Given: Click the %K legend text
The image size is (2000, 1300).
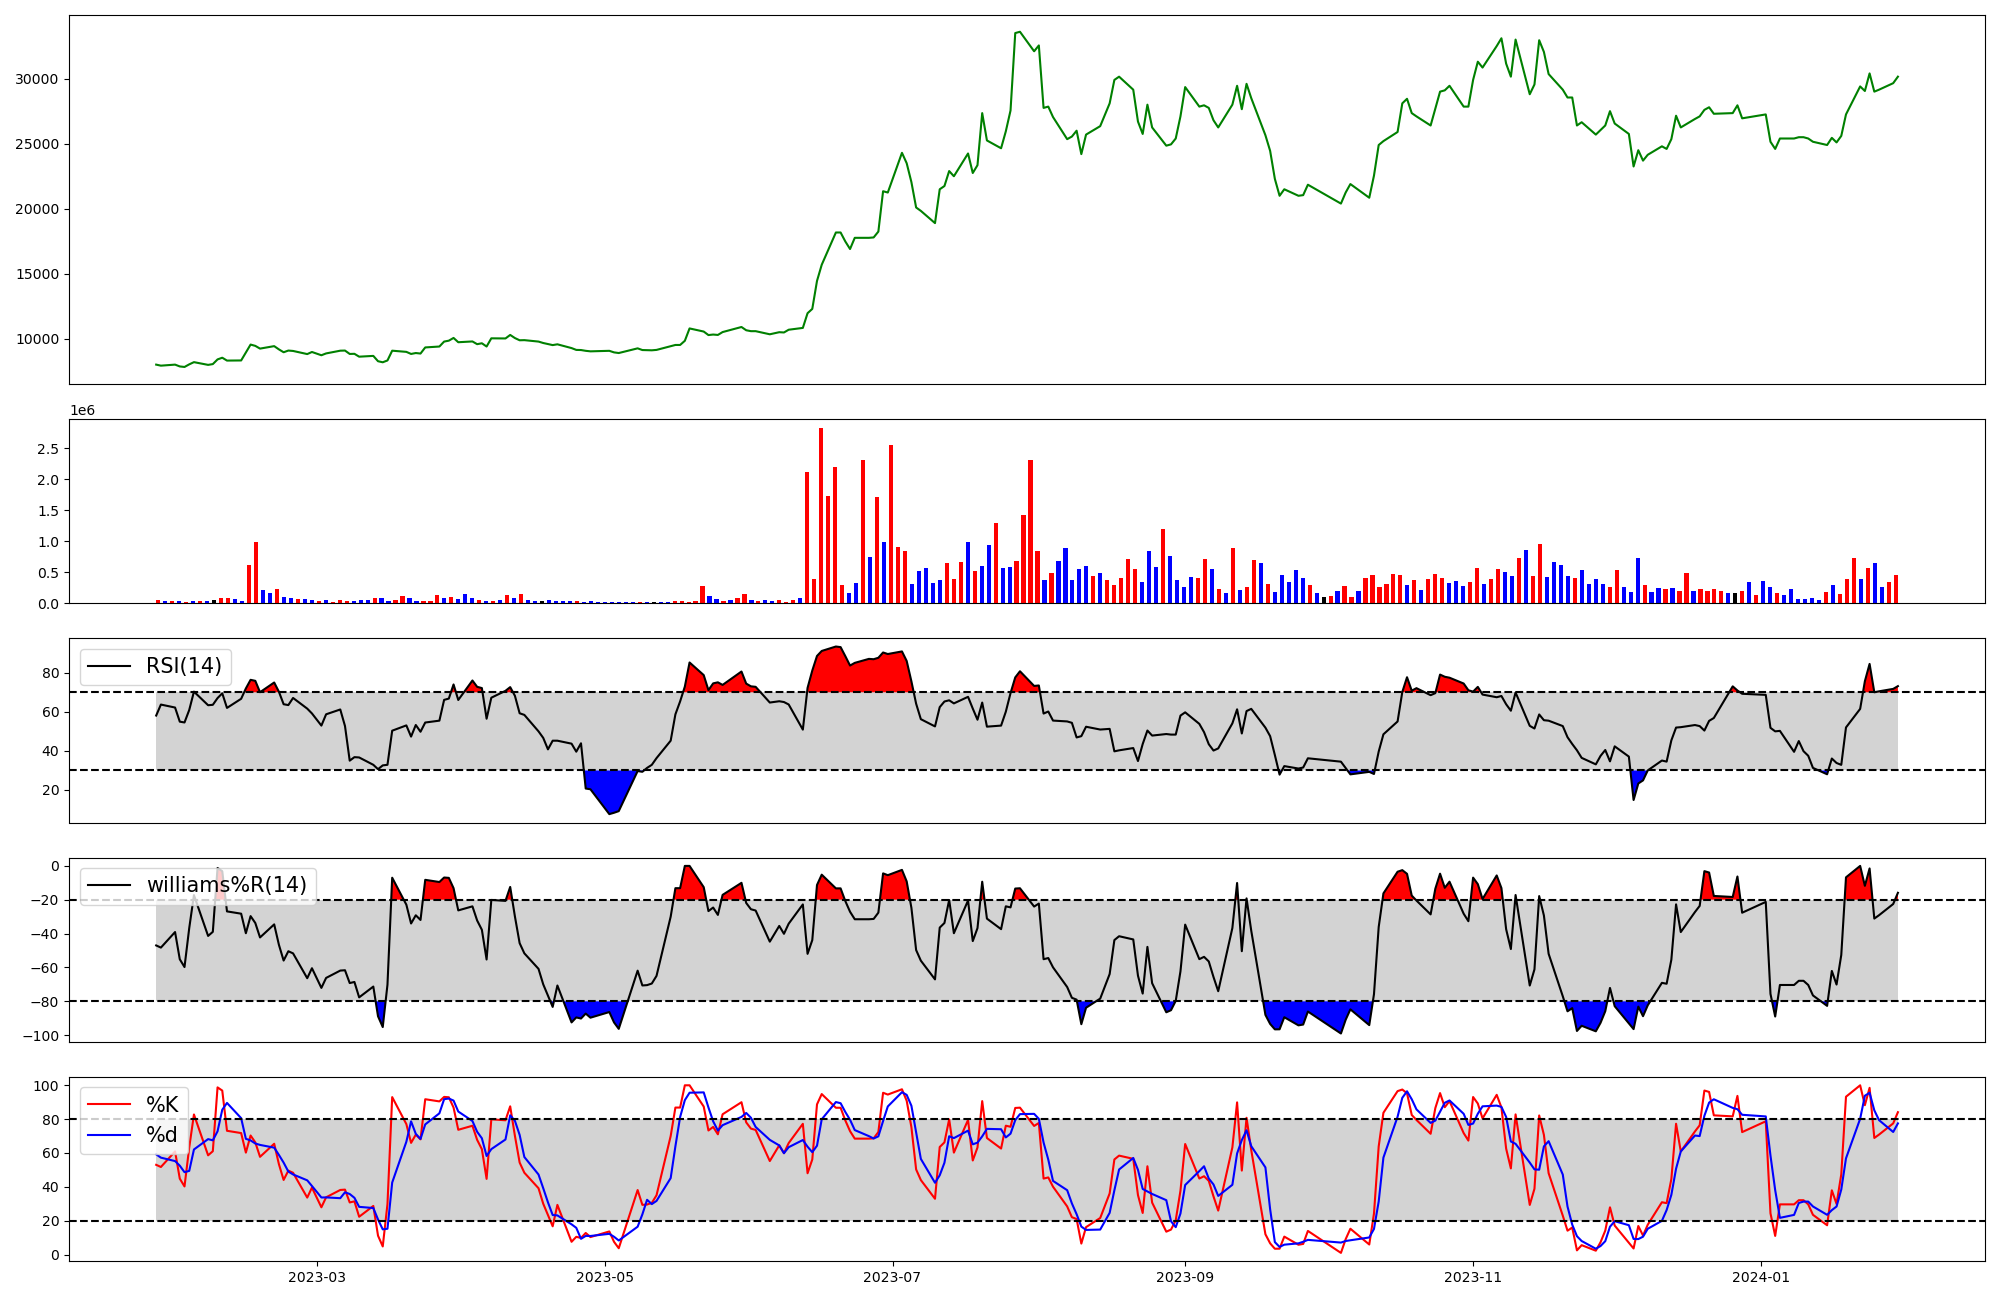Looking at the screenshot, I should tap(162, 1104).
